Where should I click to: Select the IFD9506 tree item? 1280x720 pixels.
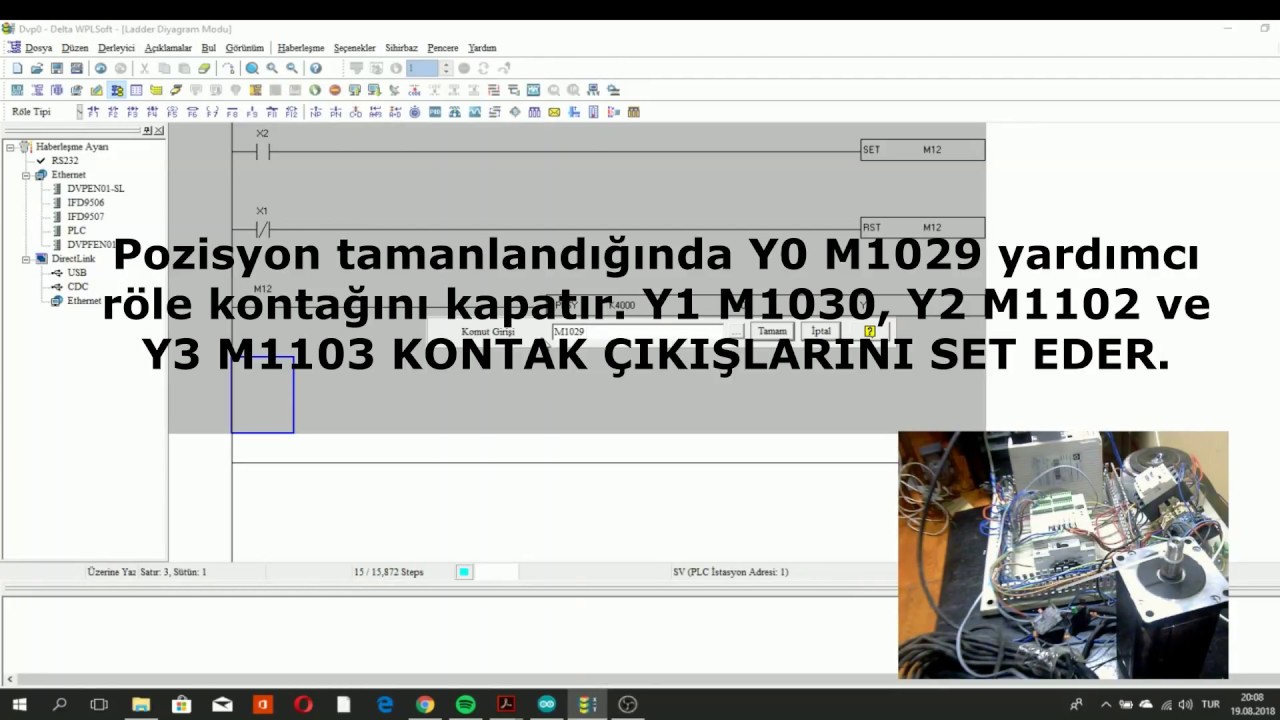pos(85,203)
